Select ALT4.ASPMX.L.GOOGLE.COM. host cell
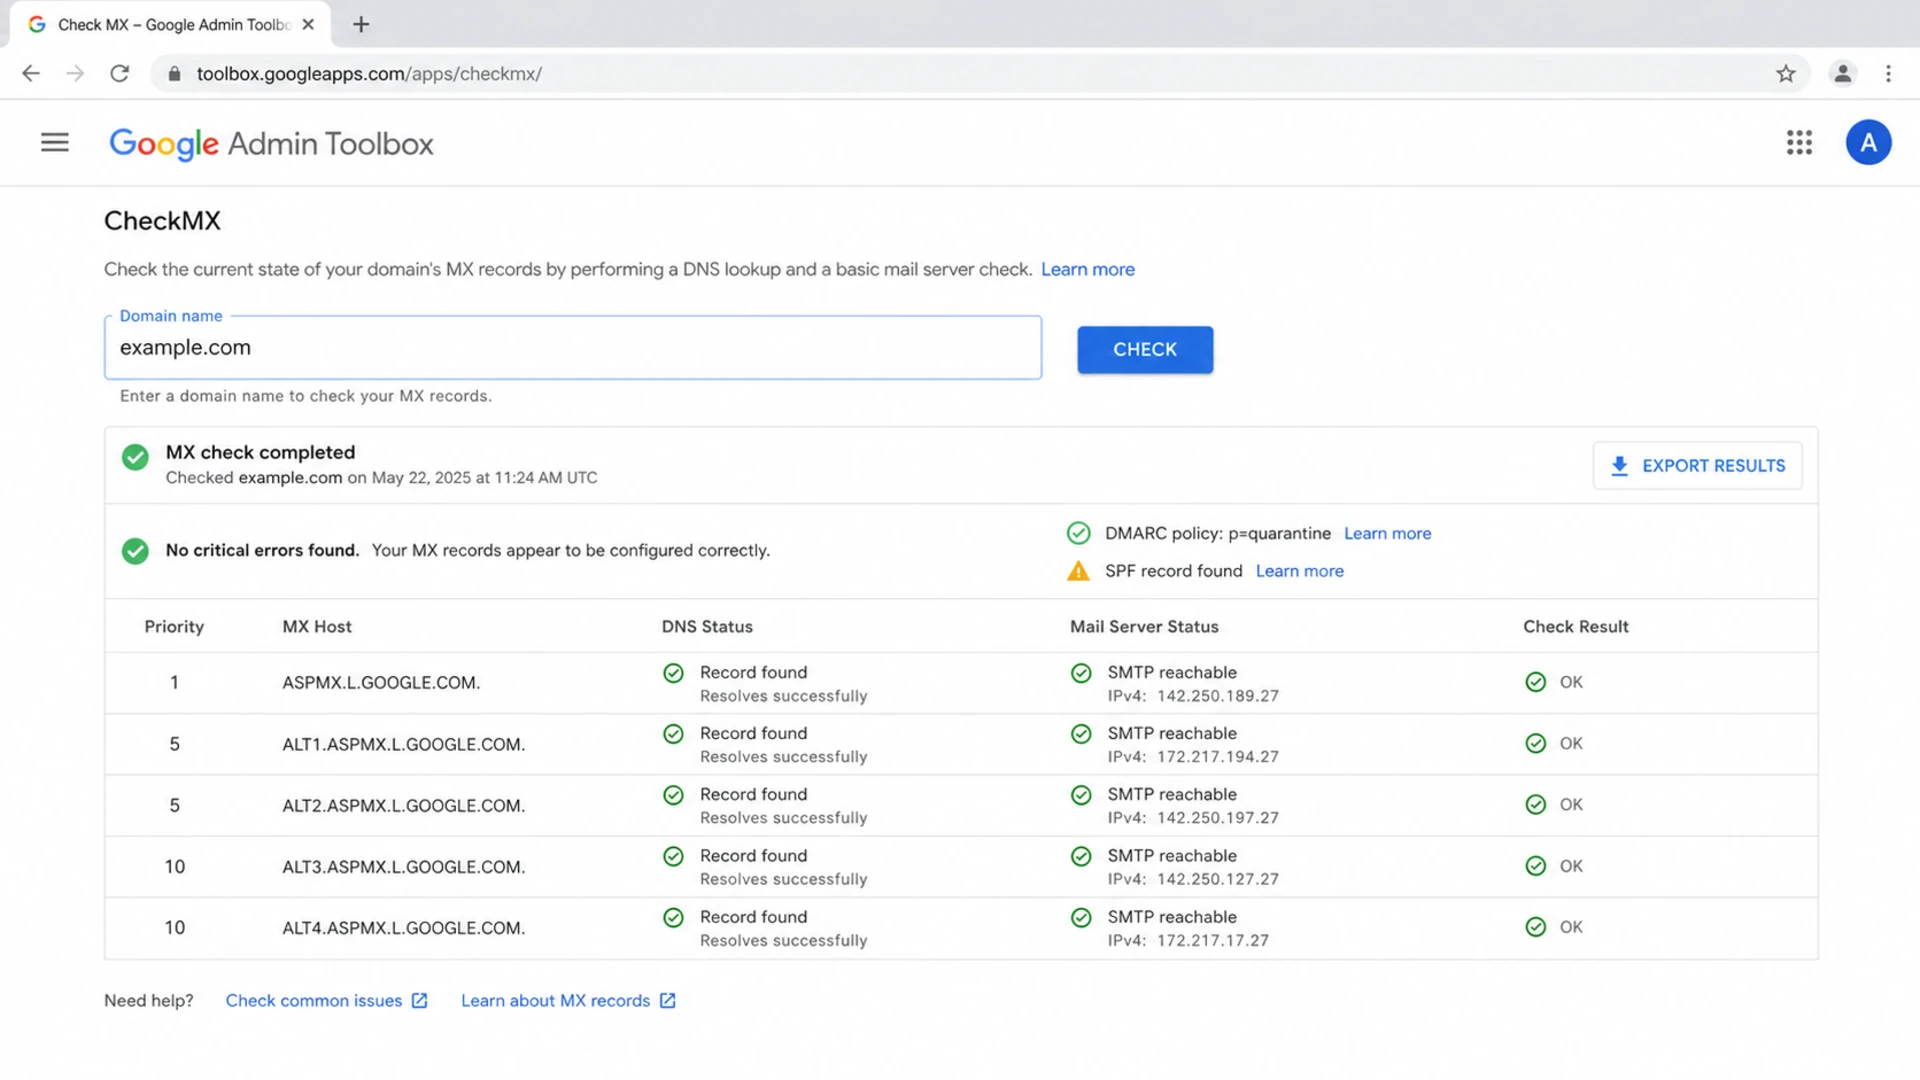This screenshot has height=1080, width=1920. pyautogui.click(x=403, y=929)
